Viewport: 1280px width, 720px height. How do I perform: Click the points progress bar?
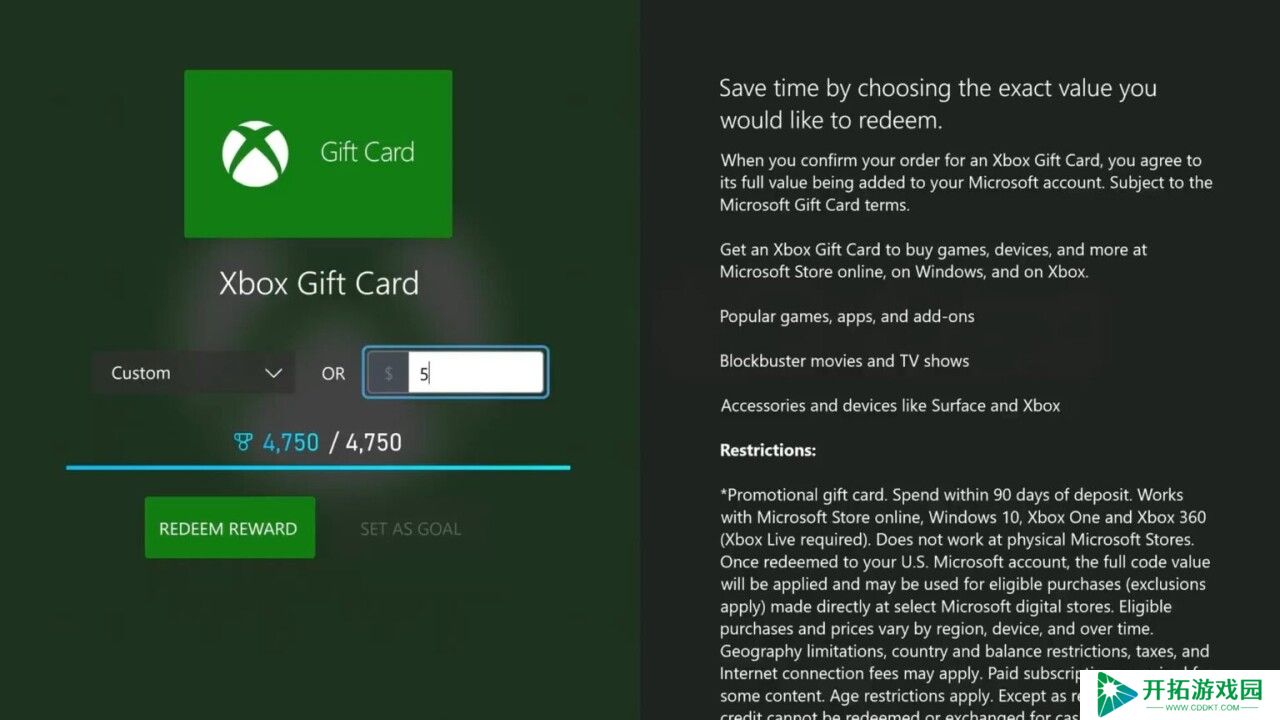coord(318,467)
